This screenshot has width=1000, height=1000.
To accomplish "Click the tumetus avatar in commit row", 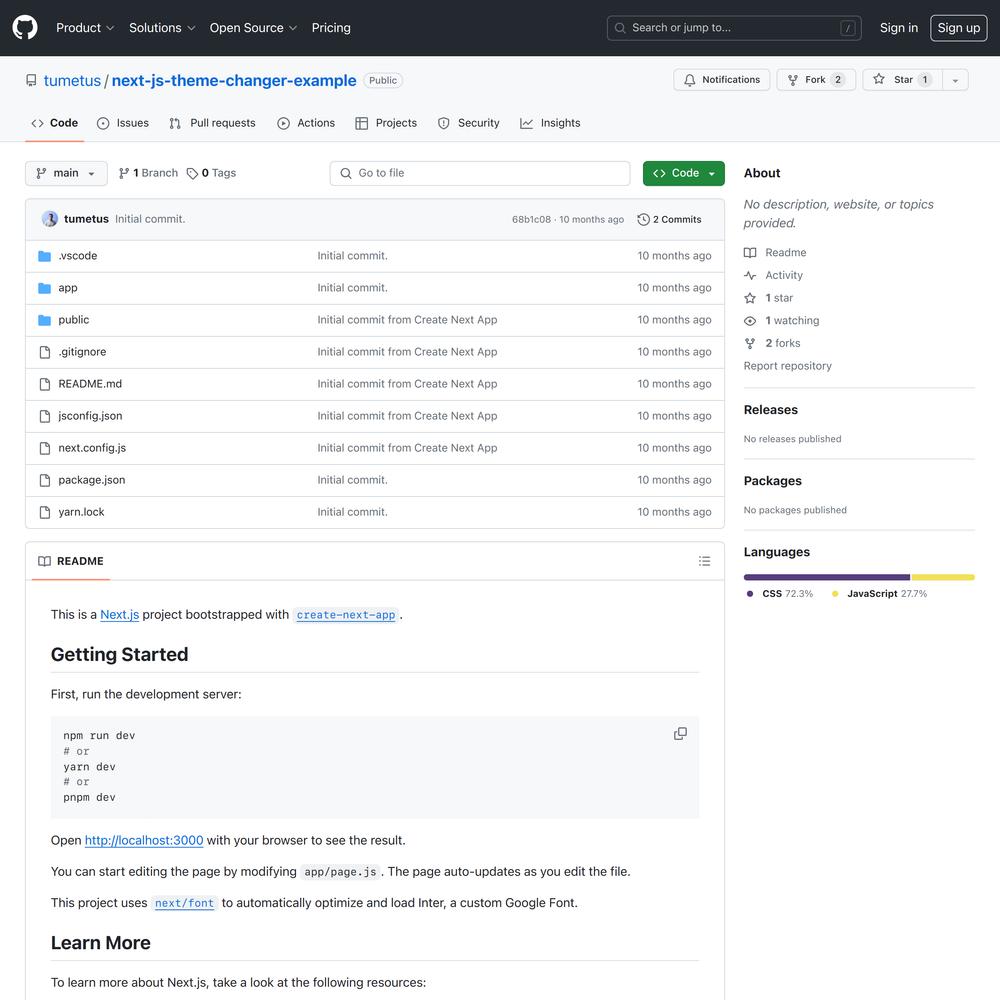I will [50, 219].
